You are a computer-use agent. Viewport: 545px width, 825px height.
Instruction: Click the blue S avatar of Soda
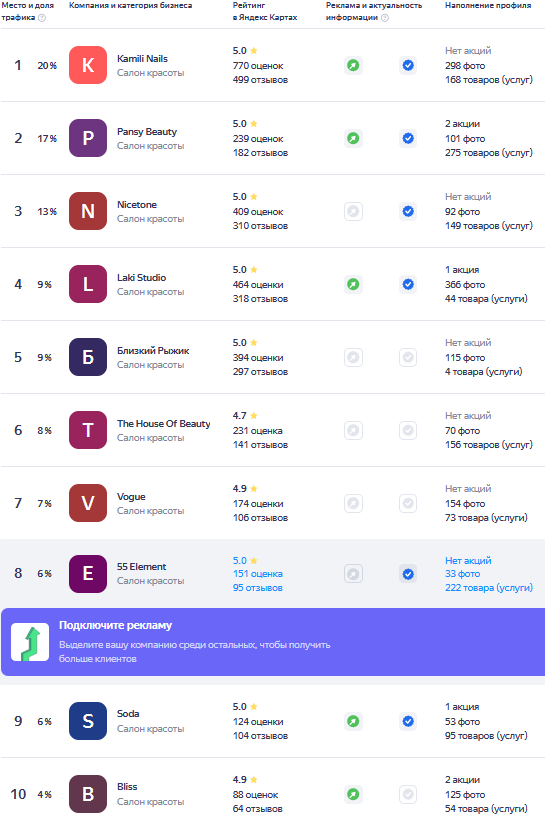[x=88, y=721]
